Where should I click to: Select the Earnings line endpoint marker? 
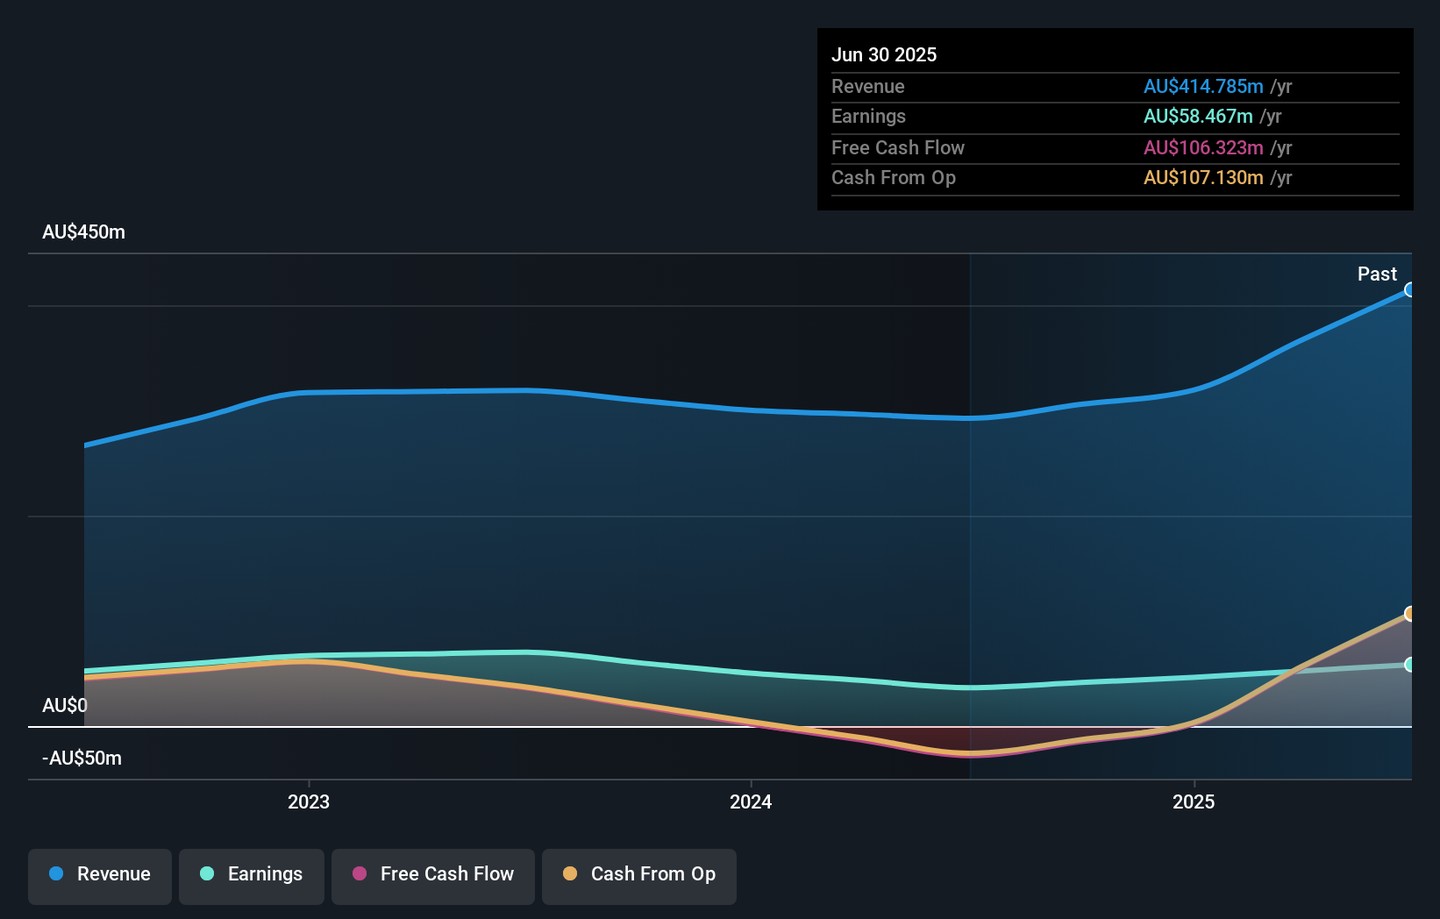point(1409,665)
